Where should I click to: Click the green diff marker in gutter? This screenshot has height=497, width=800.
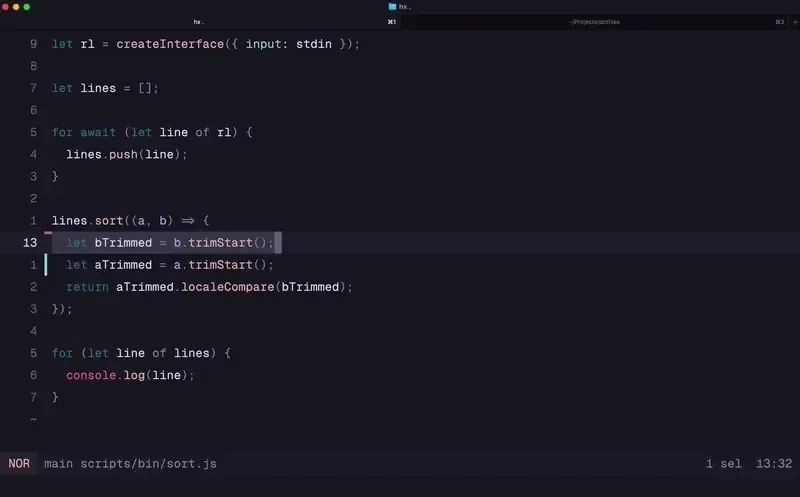coord(45,265)
